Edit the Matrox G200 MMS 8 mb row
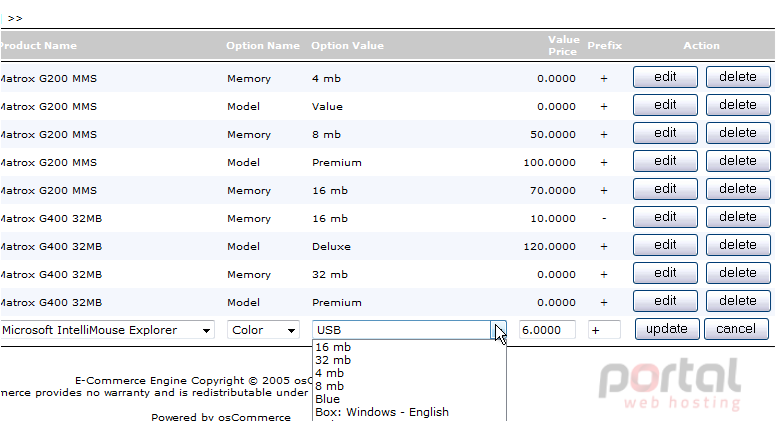This screenshot has height=422, width=776. click(x=665, y=133)
